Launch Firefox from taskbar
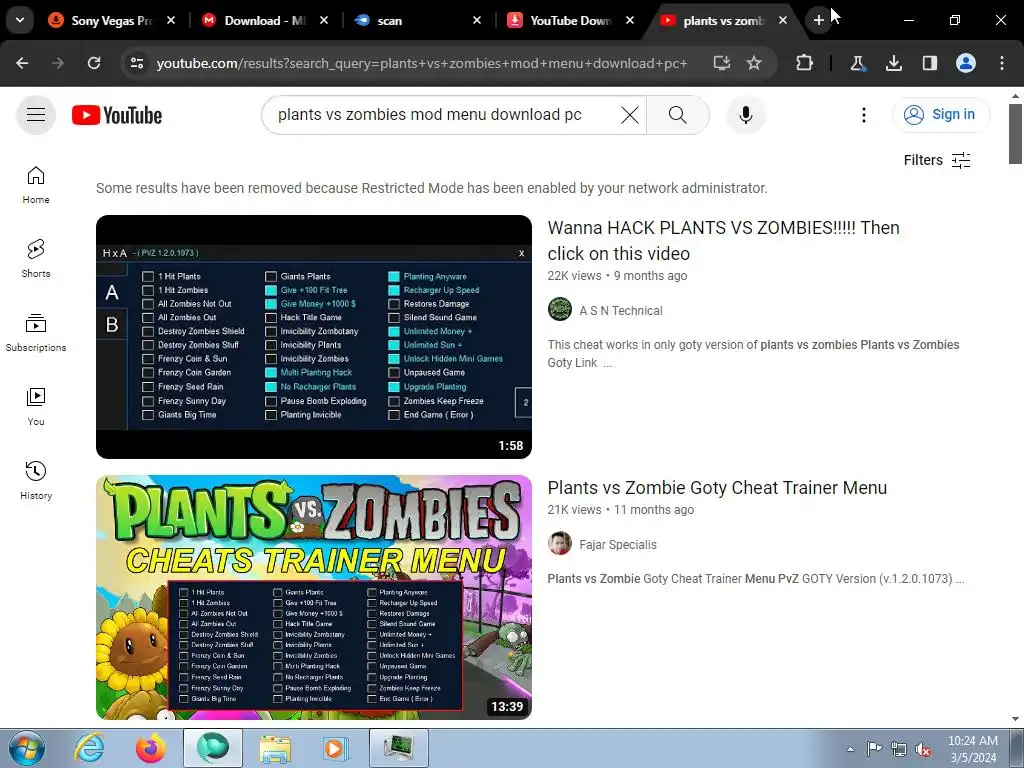This screenshot has width=1024, height=768. pos(150,748)
